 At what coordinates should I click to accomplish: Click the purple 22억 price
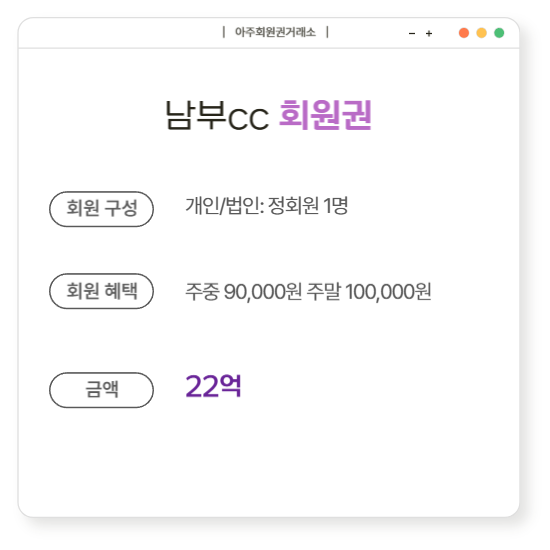tap(213, 387)
